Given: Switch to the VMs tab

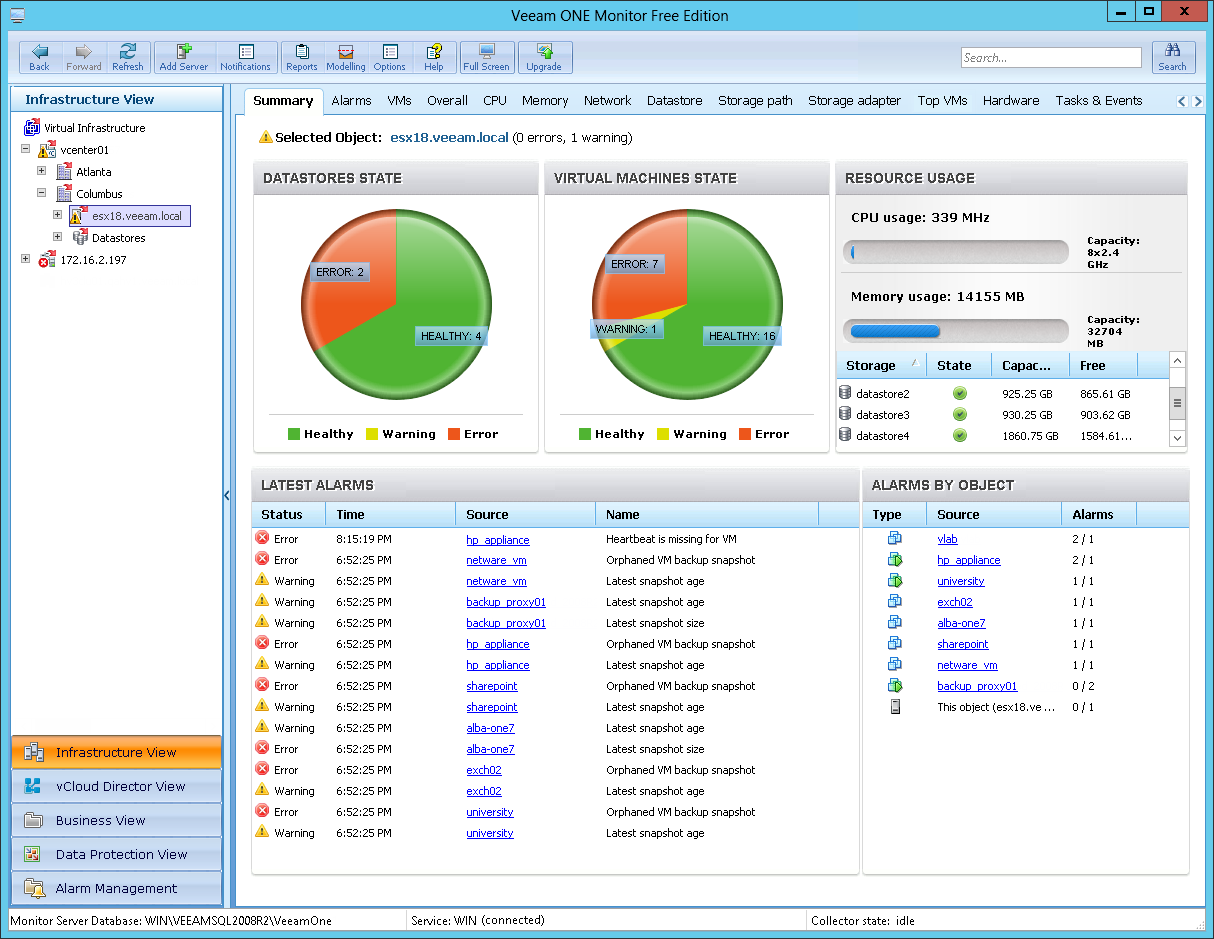Looking at the screenshot, I should click(399, 100).
